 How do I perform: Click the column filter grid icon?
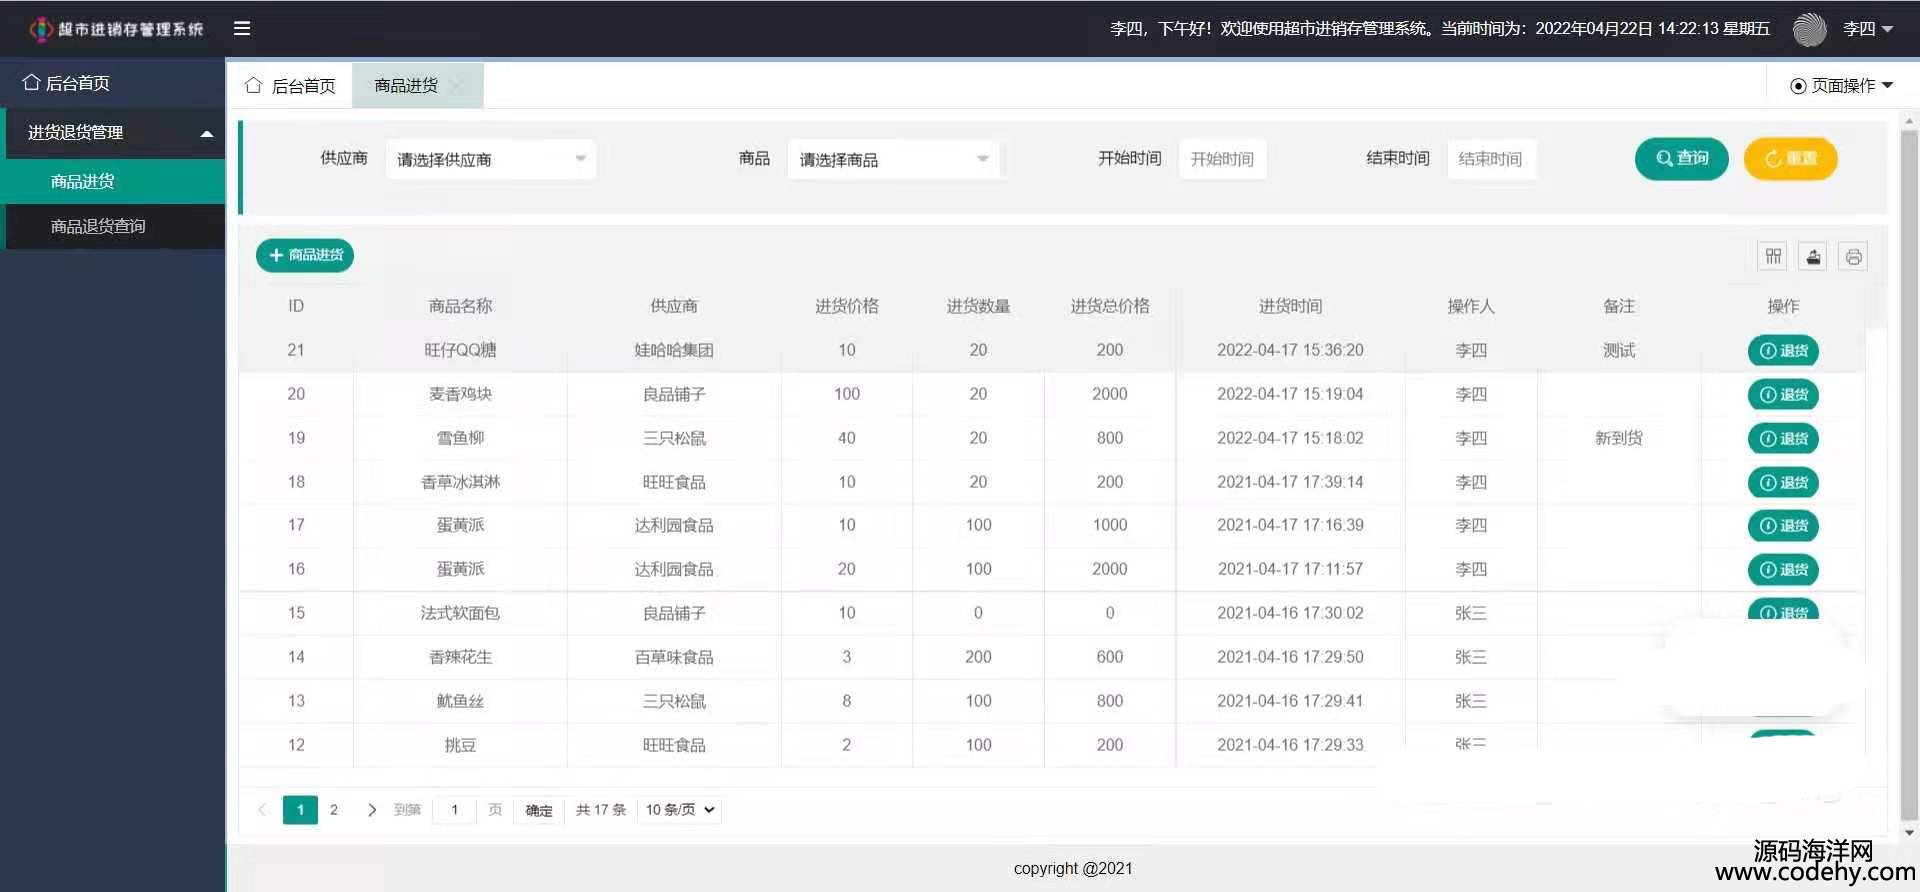(x=1772, y=257)
